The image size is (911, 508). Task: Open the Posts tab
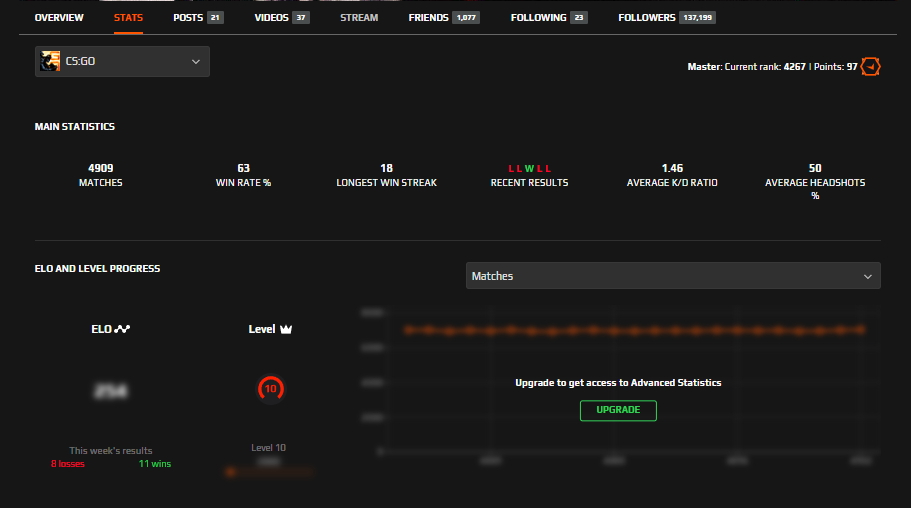pyautogui.click(x=187, y=18)
